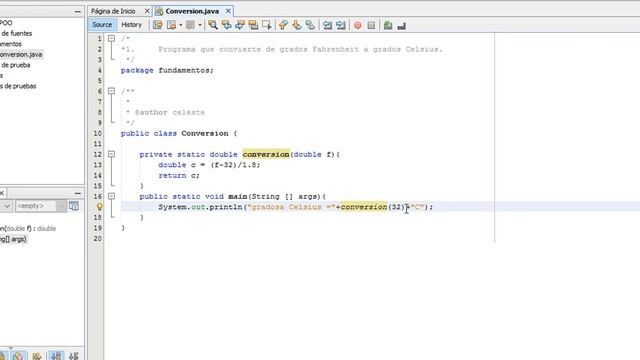
Task: Select the '[] args)' main member in Navigator
Action: (x=13, y=239)
